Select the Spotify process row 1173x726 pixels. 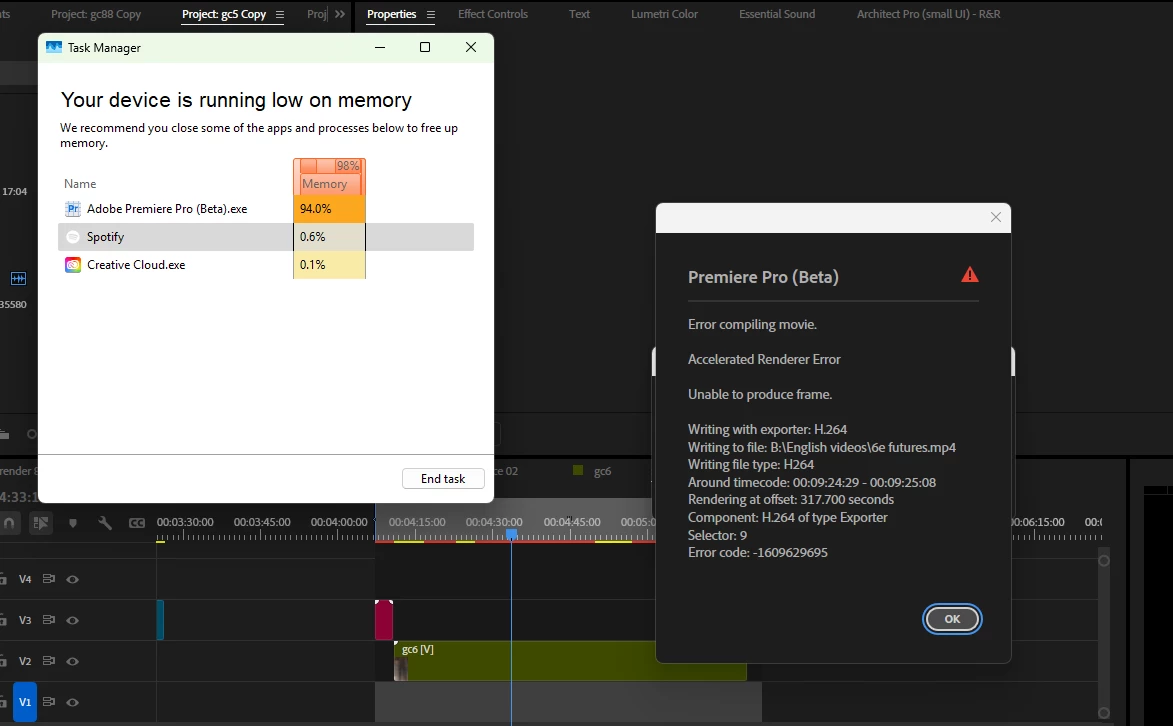click(x=266, y=237)
